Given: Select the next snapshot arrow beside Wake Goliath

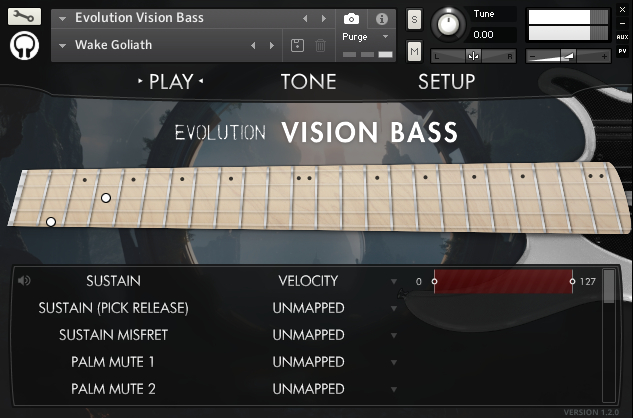Looking at the screenshot, I should point(272,45).
